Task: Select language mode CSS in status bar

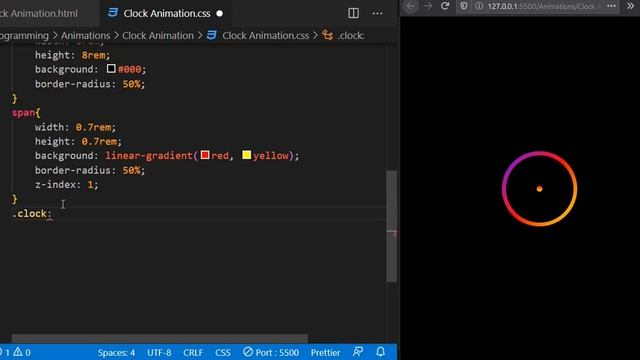Action: (223, 352)
